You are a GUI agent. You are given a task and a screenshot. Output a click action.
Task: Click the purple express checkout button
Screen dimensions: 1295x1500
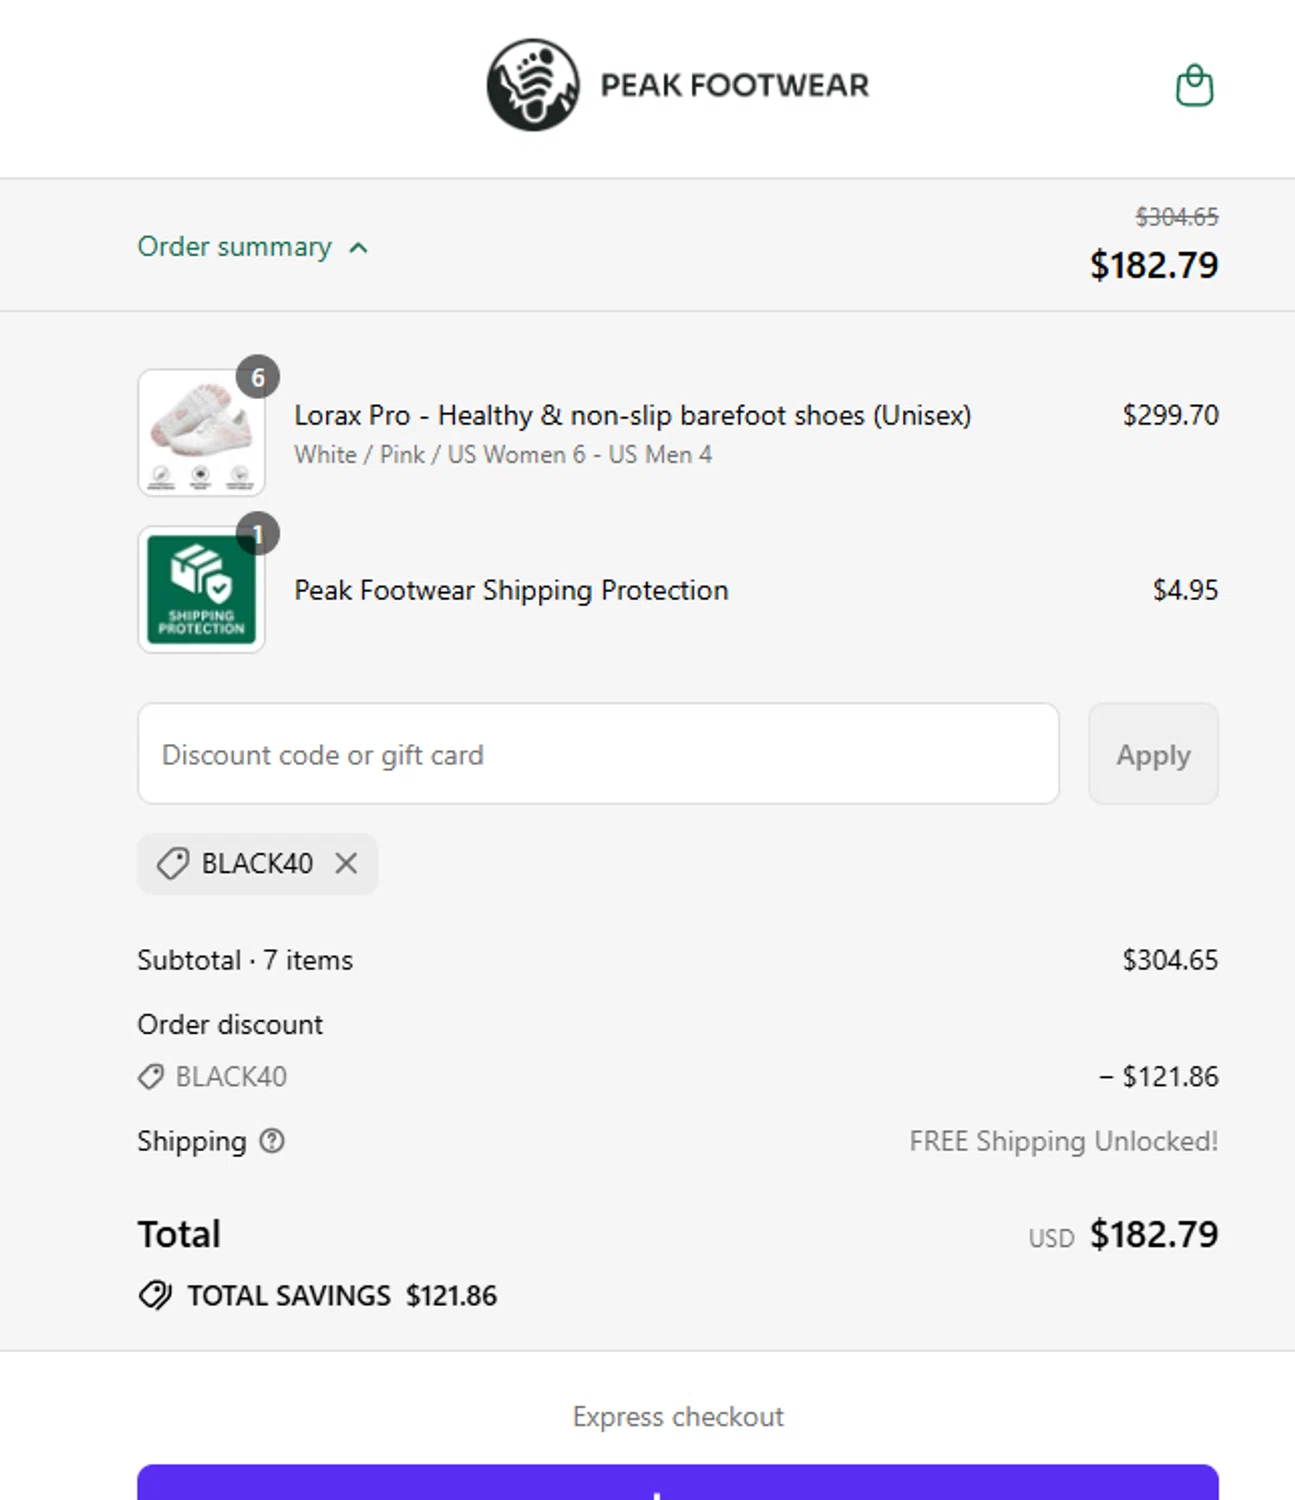(678, 1483)
